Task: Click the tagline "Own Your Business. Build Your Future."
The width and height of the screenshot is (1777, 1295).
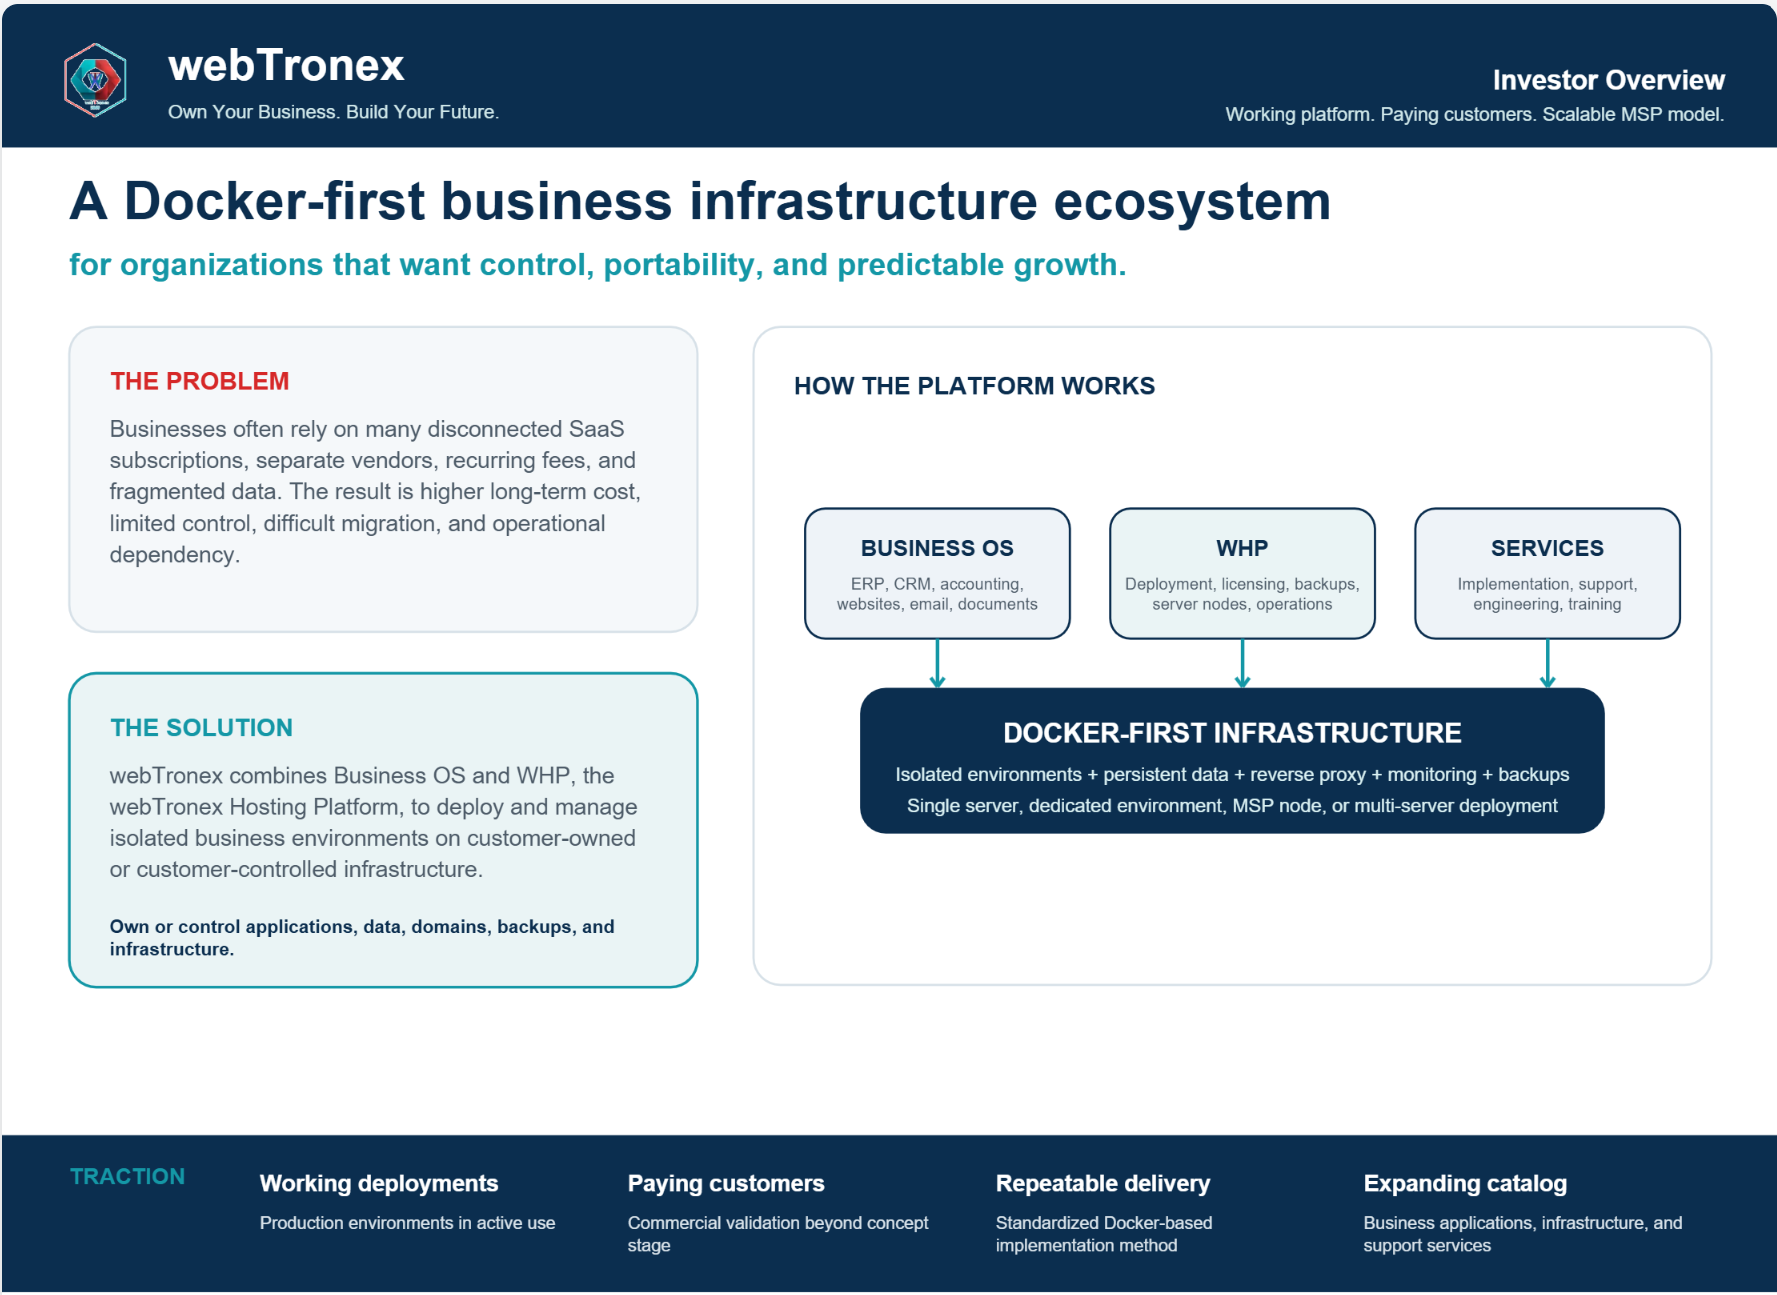Action: pyautogui.click(x=333, y=112)
